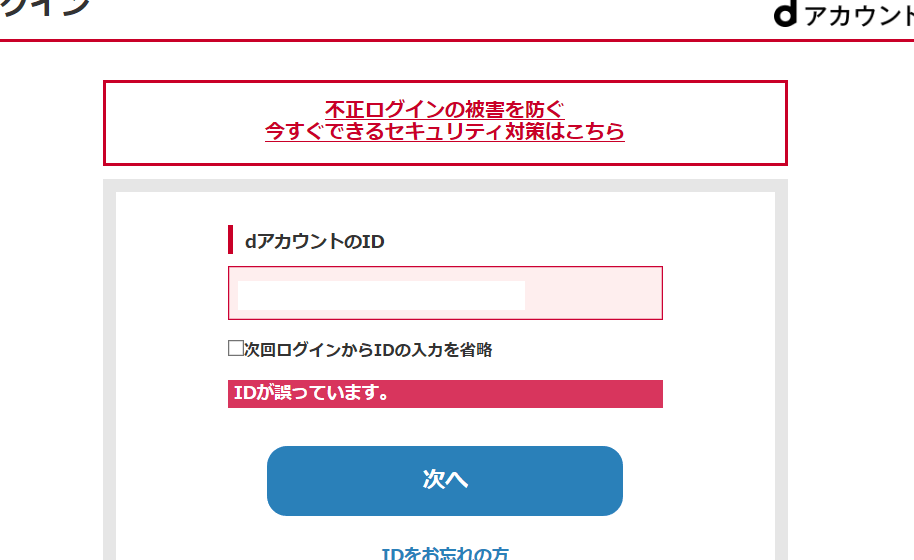Viewport: 914px width, 560px height.
Task: Click the IDが誤っています。 error banner
Action: 445,394
